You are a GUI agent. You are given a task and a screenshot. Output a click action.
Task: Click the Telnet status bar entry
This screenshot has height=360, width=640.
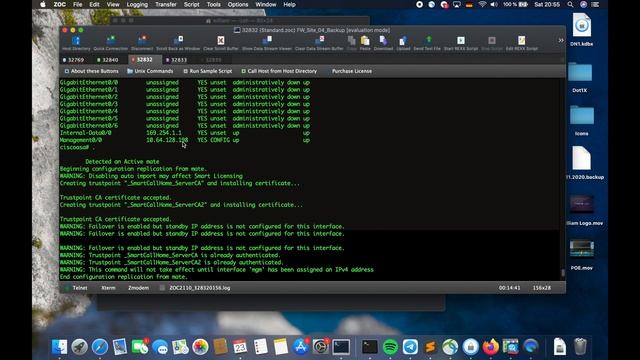pyautogui.click(x=80, y=288)
